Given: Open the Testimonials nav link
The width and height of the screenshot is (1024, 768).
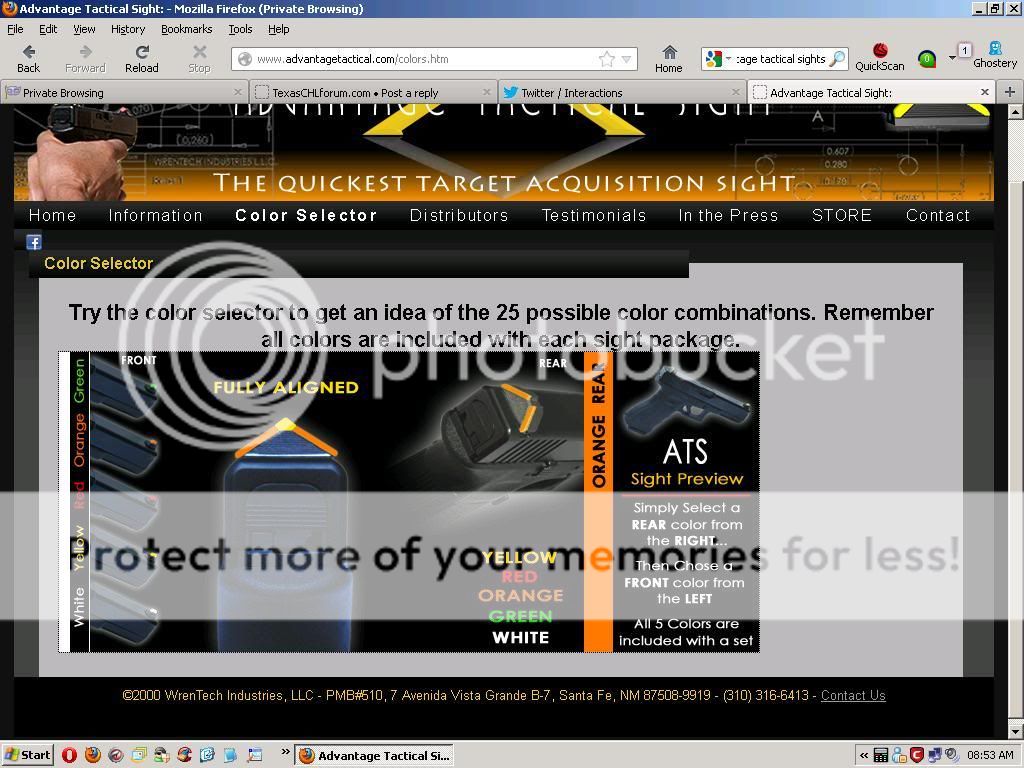Looking at the screenshot, I should pos(594,216).
